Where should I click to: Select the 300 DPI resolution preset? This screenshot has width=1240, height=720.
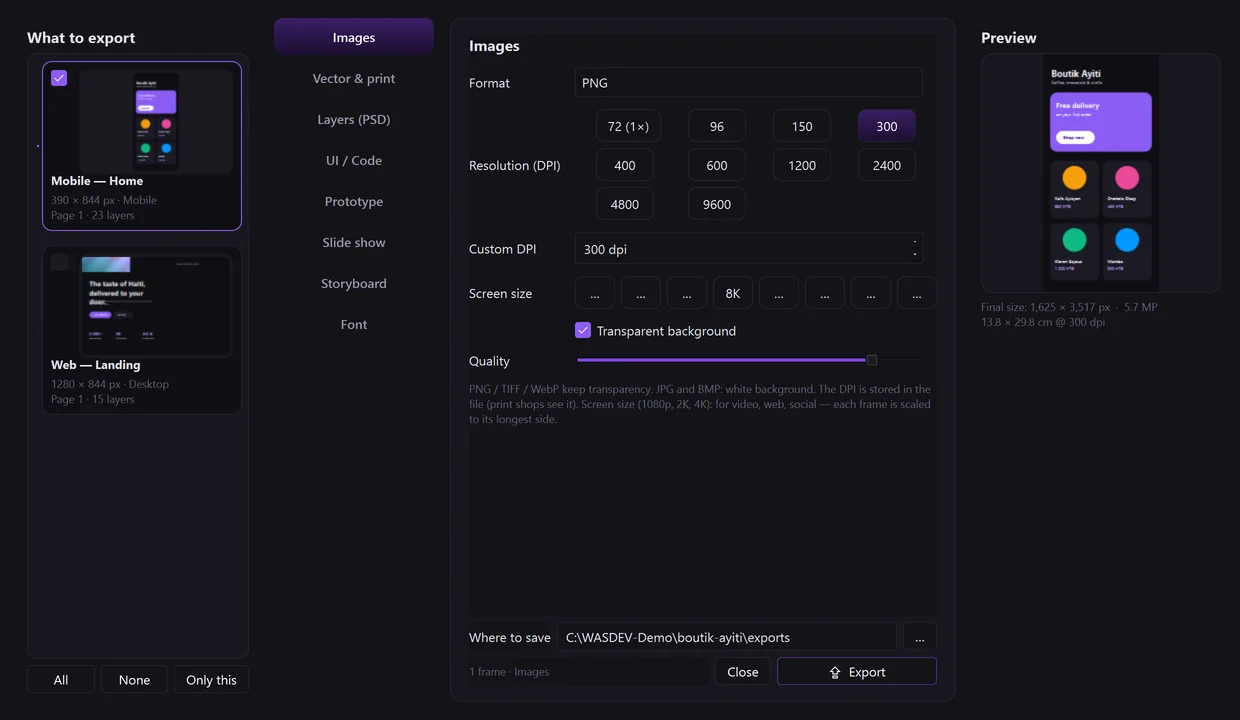coord(887,126)
